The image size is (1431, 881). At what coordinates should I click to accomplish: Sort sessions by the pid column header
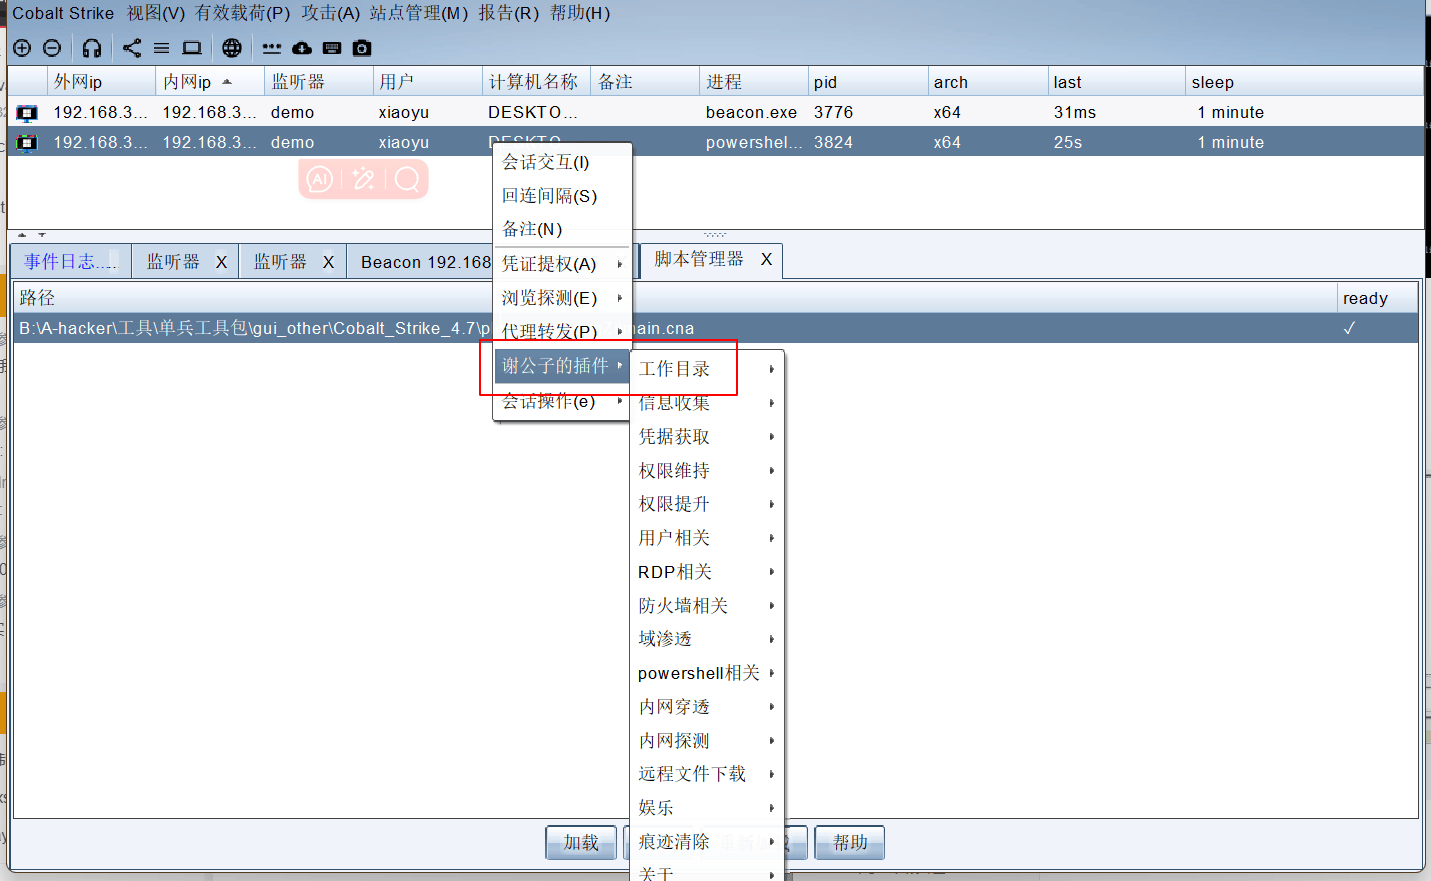[x=867, y=82]
